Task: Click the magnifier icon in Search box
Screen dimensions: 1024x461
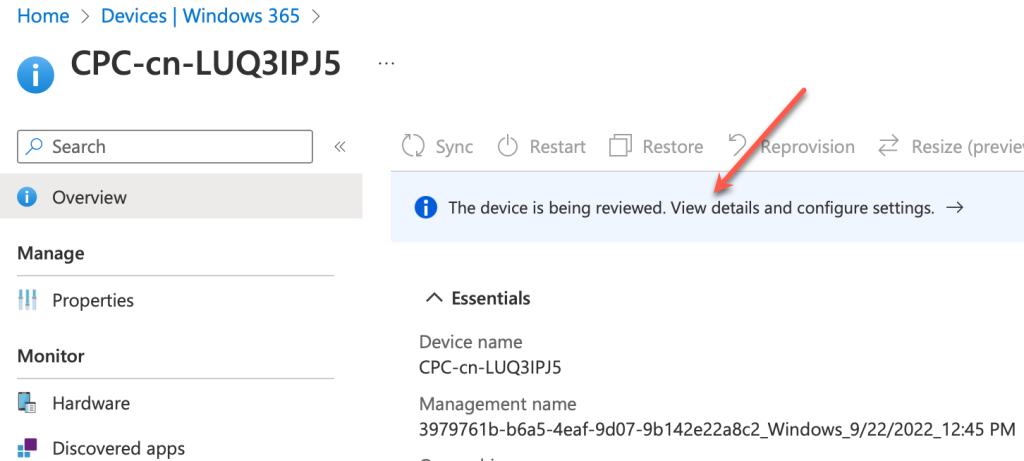Action: 34,147
